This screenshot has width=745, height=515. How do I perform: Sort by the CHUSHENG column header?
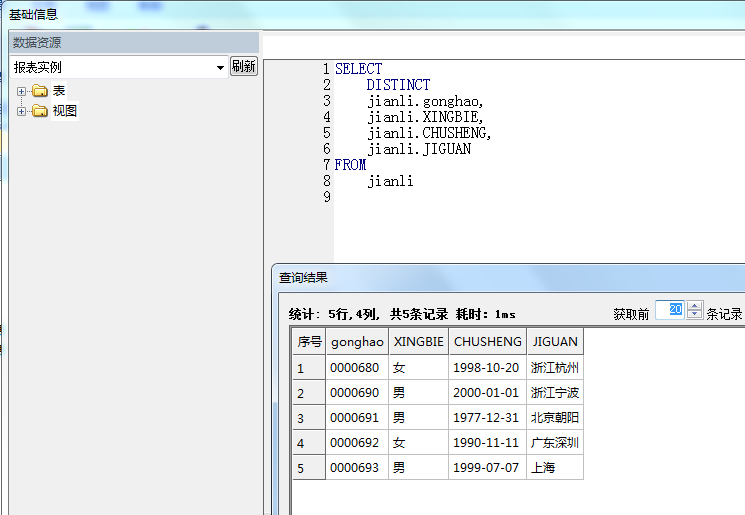[487, 342]
